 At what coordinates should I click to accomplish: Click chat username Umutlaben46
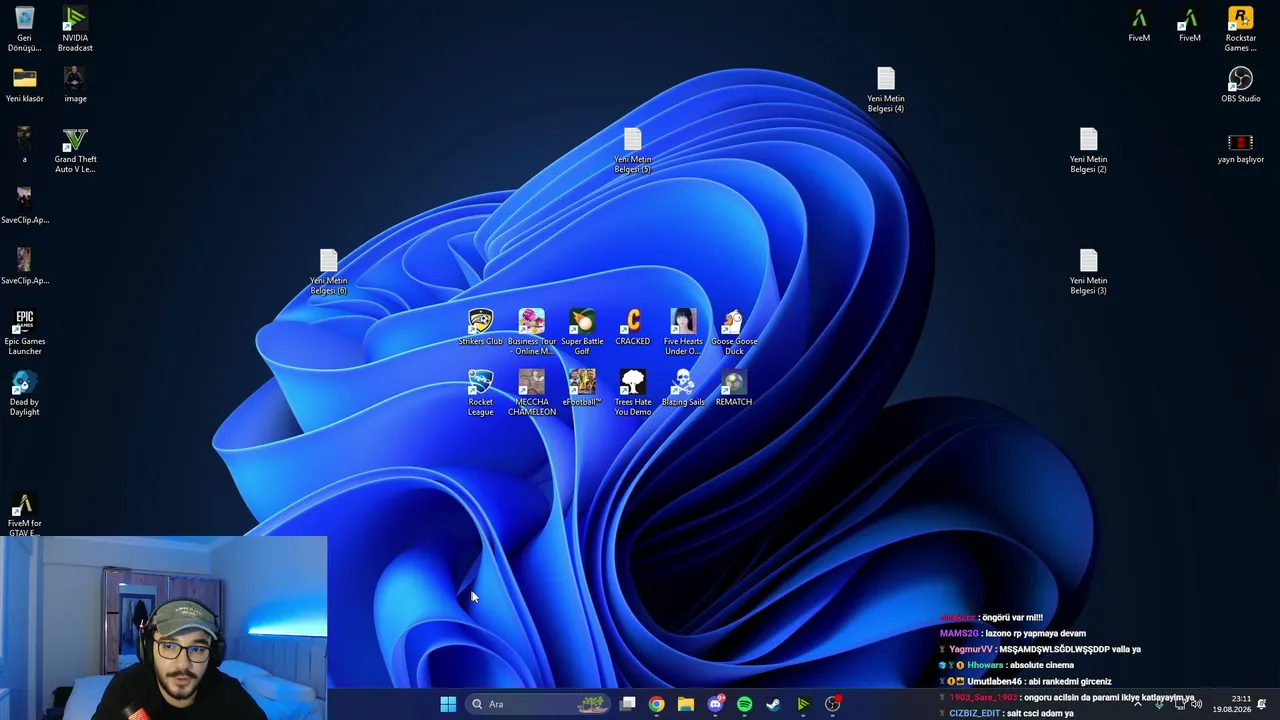pyautogui.click(x=994, y=681)
